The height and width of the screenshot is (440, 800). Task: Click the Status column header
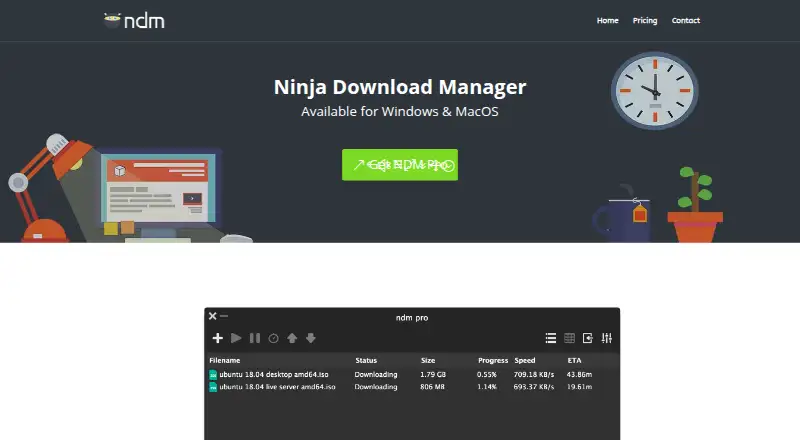pyautogui.click(x=366, y=360)
